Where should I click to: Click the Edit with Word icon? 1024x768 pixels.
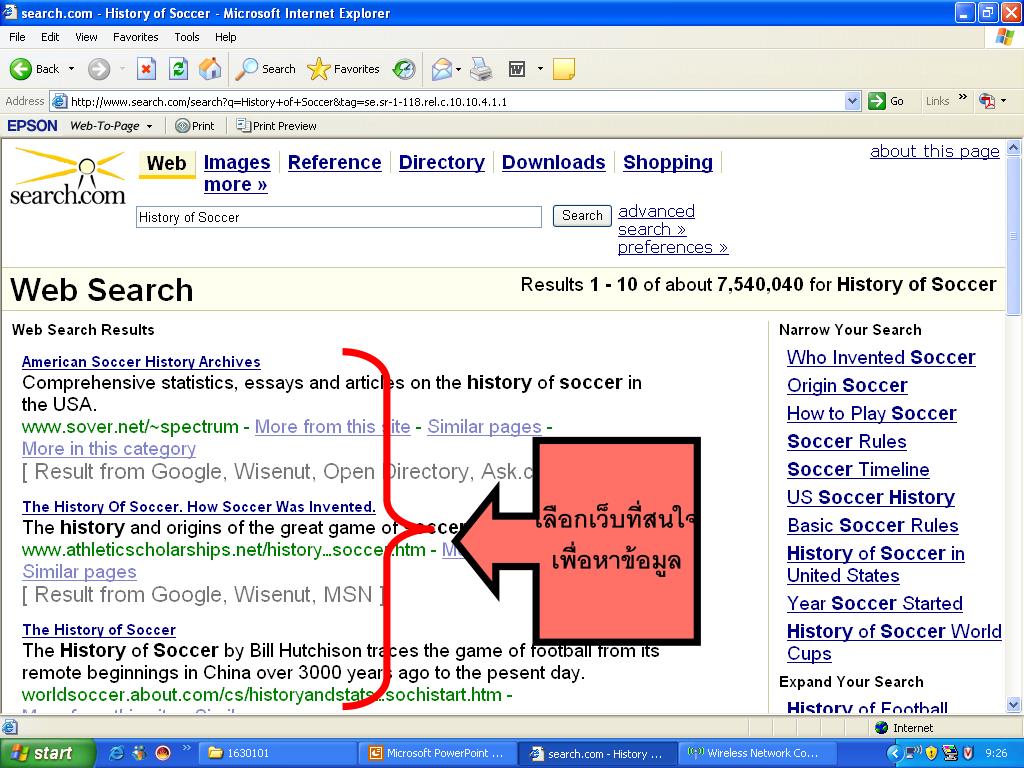pyautogui.click(x=517, y=69)
